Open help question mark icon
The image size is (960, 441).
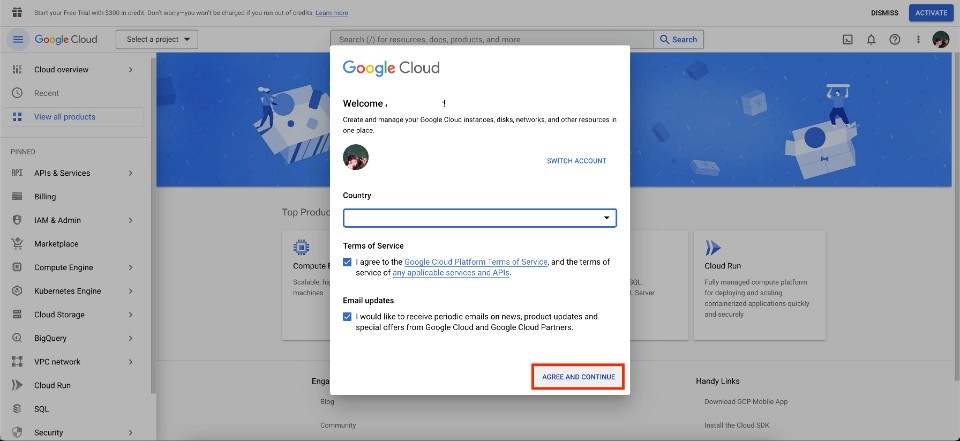[894, 39]
